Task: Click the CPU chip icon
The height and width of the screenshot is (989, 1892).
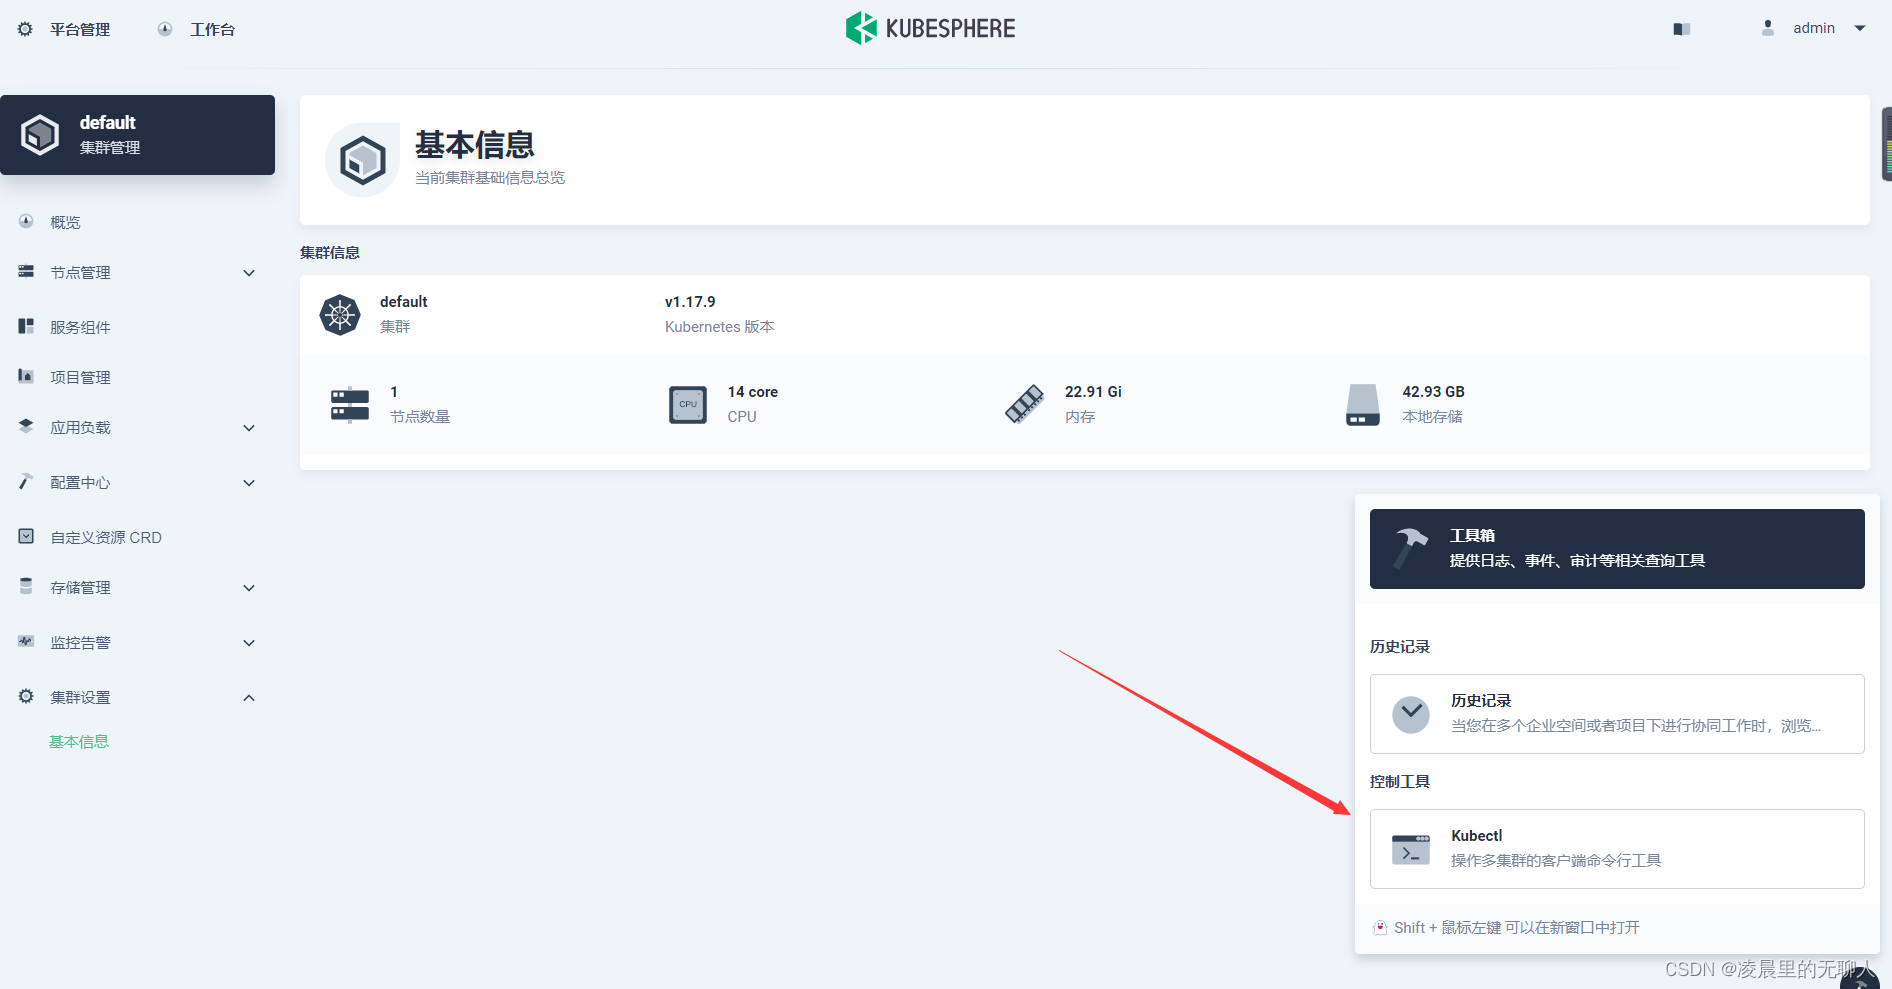Action: [688, 404]
